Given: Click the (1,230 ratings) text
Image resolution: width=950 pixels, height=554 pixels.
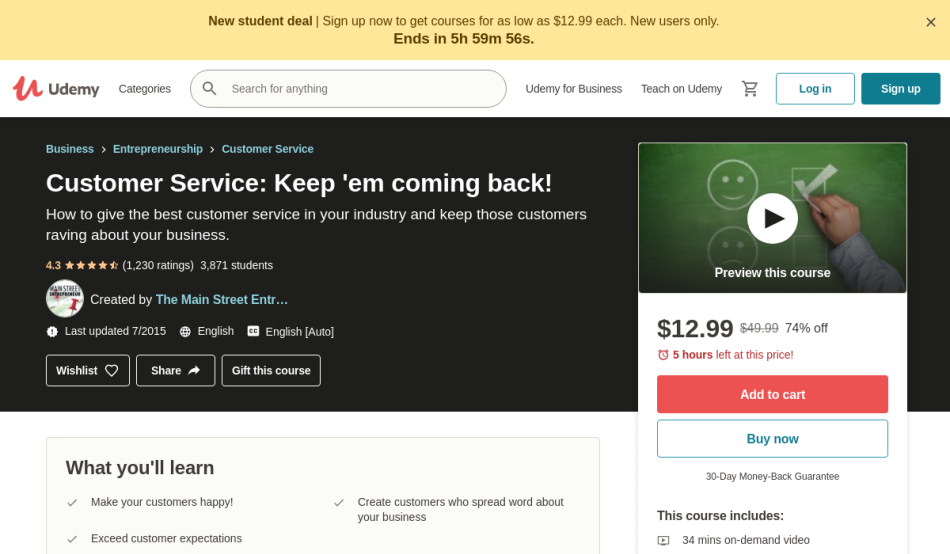Looking at the screenshot, I should 158,265.
